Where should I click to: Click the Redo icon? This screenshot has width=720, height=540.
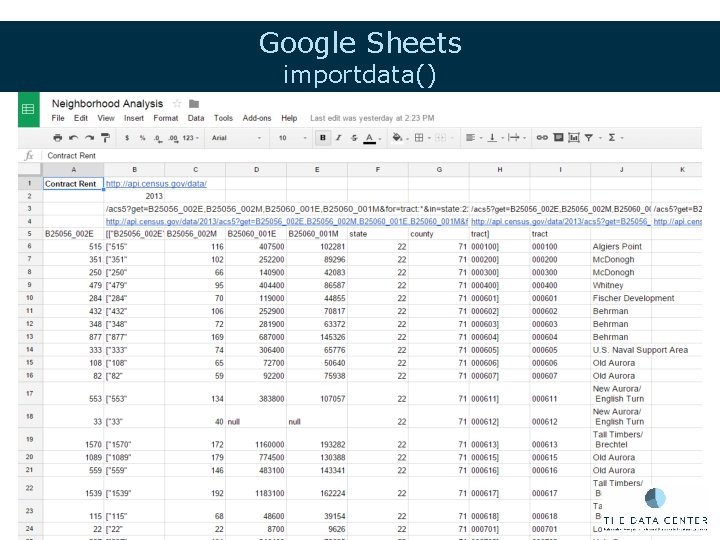(x=90, y=137)
